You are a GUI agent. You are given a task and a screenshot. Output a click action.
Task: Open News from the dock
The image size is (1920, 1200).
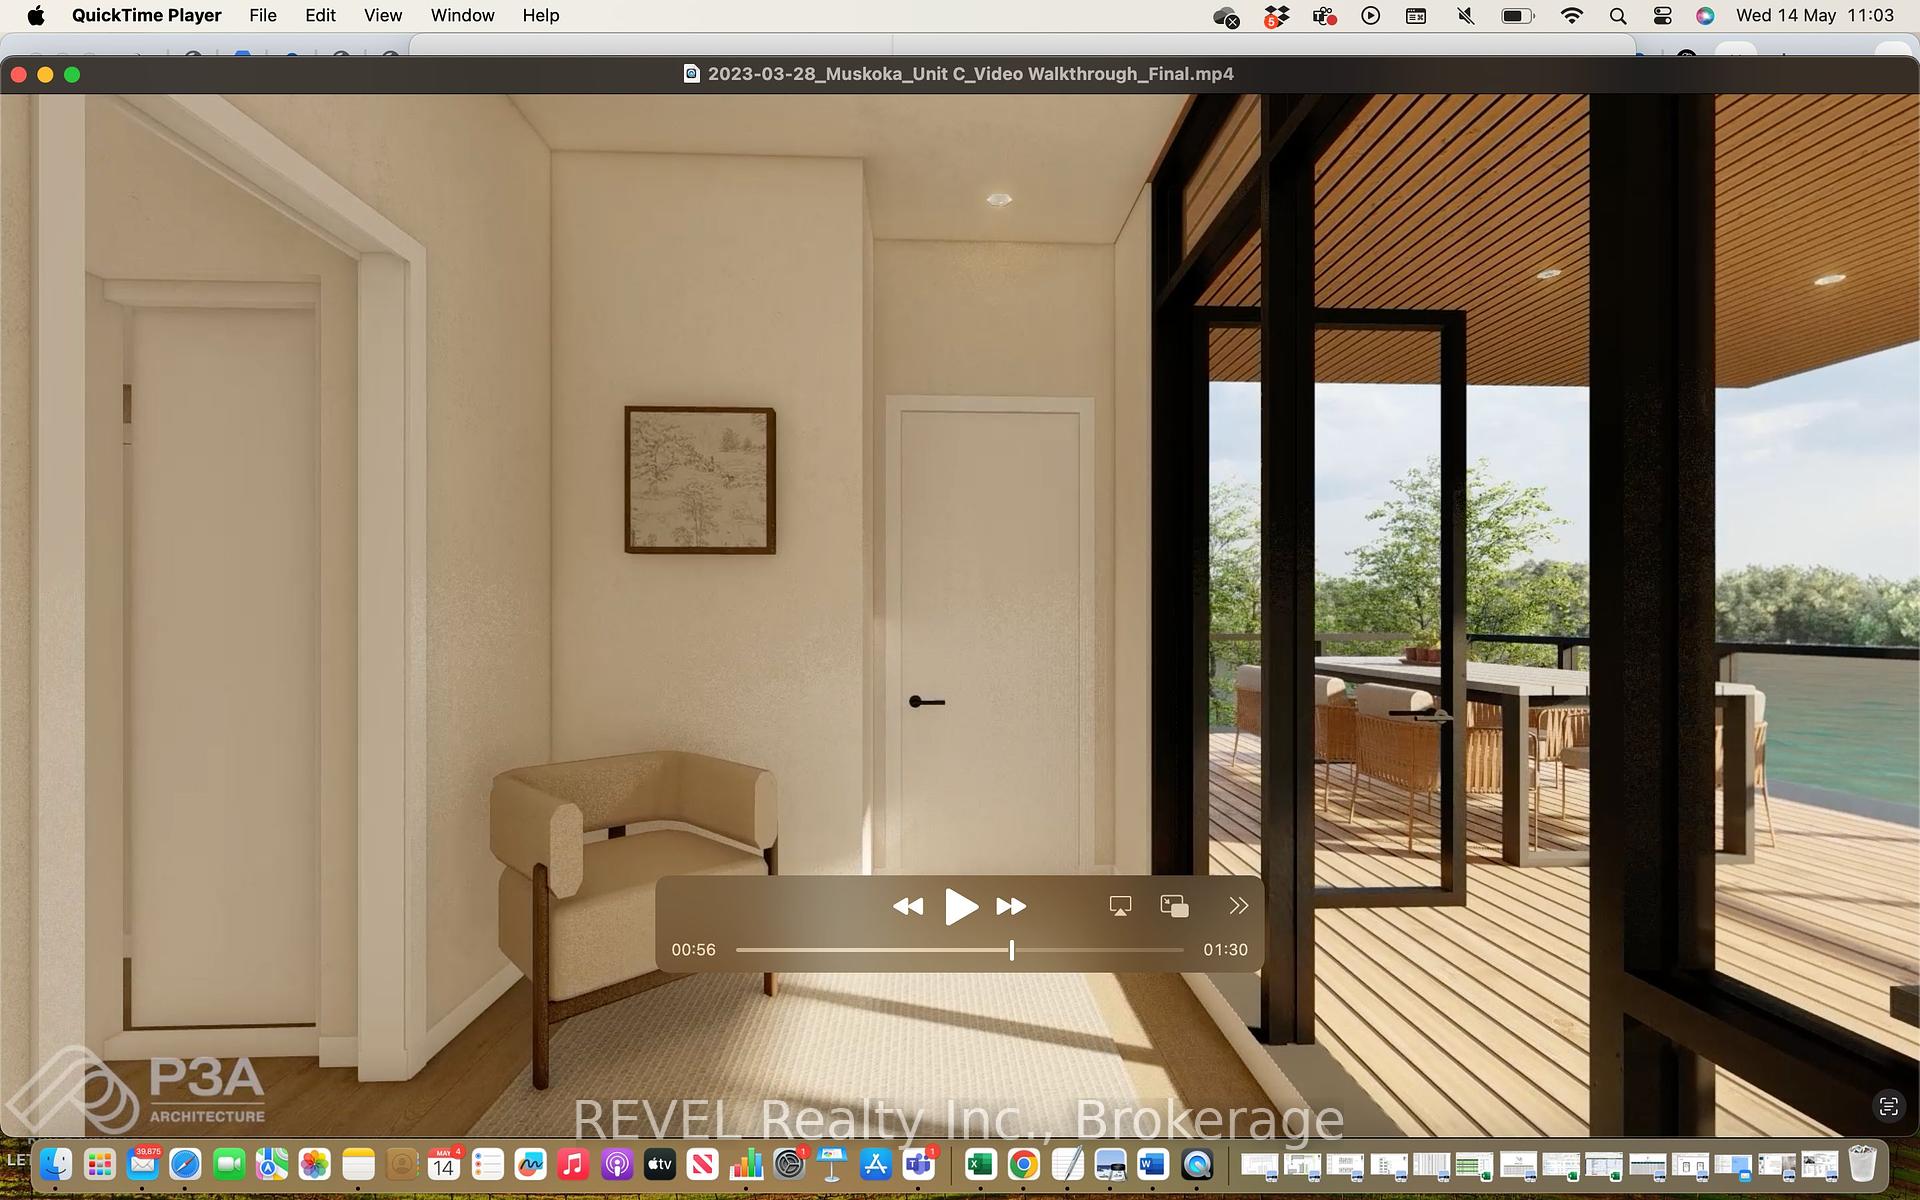[703, 1164]
